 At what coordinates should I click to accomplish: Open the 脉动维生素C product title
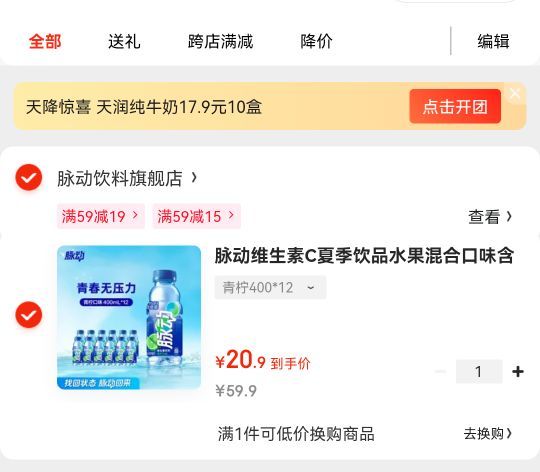(364, 256)
